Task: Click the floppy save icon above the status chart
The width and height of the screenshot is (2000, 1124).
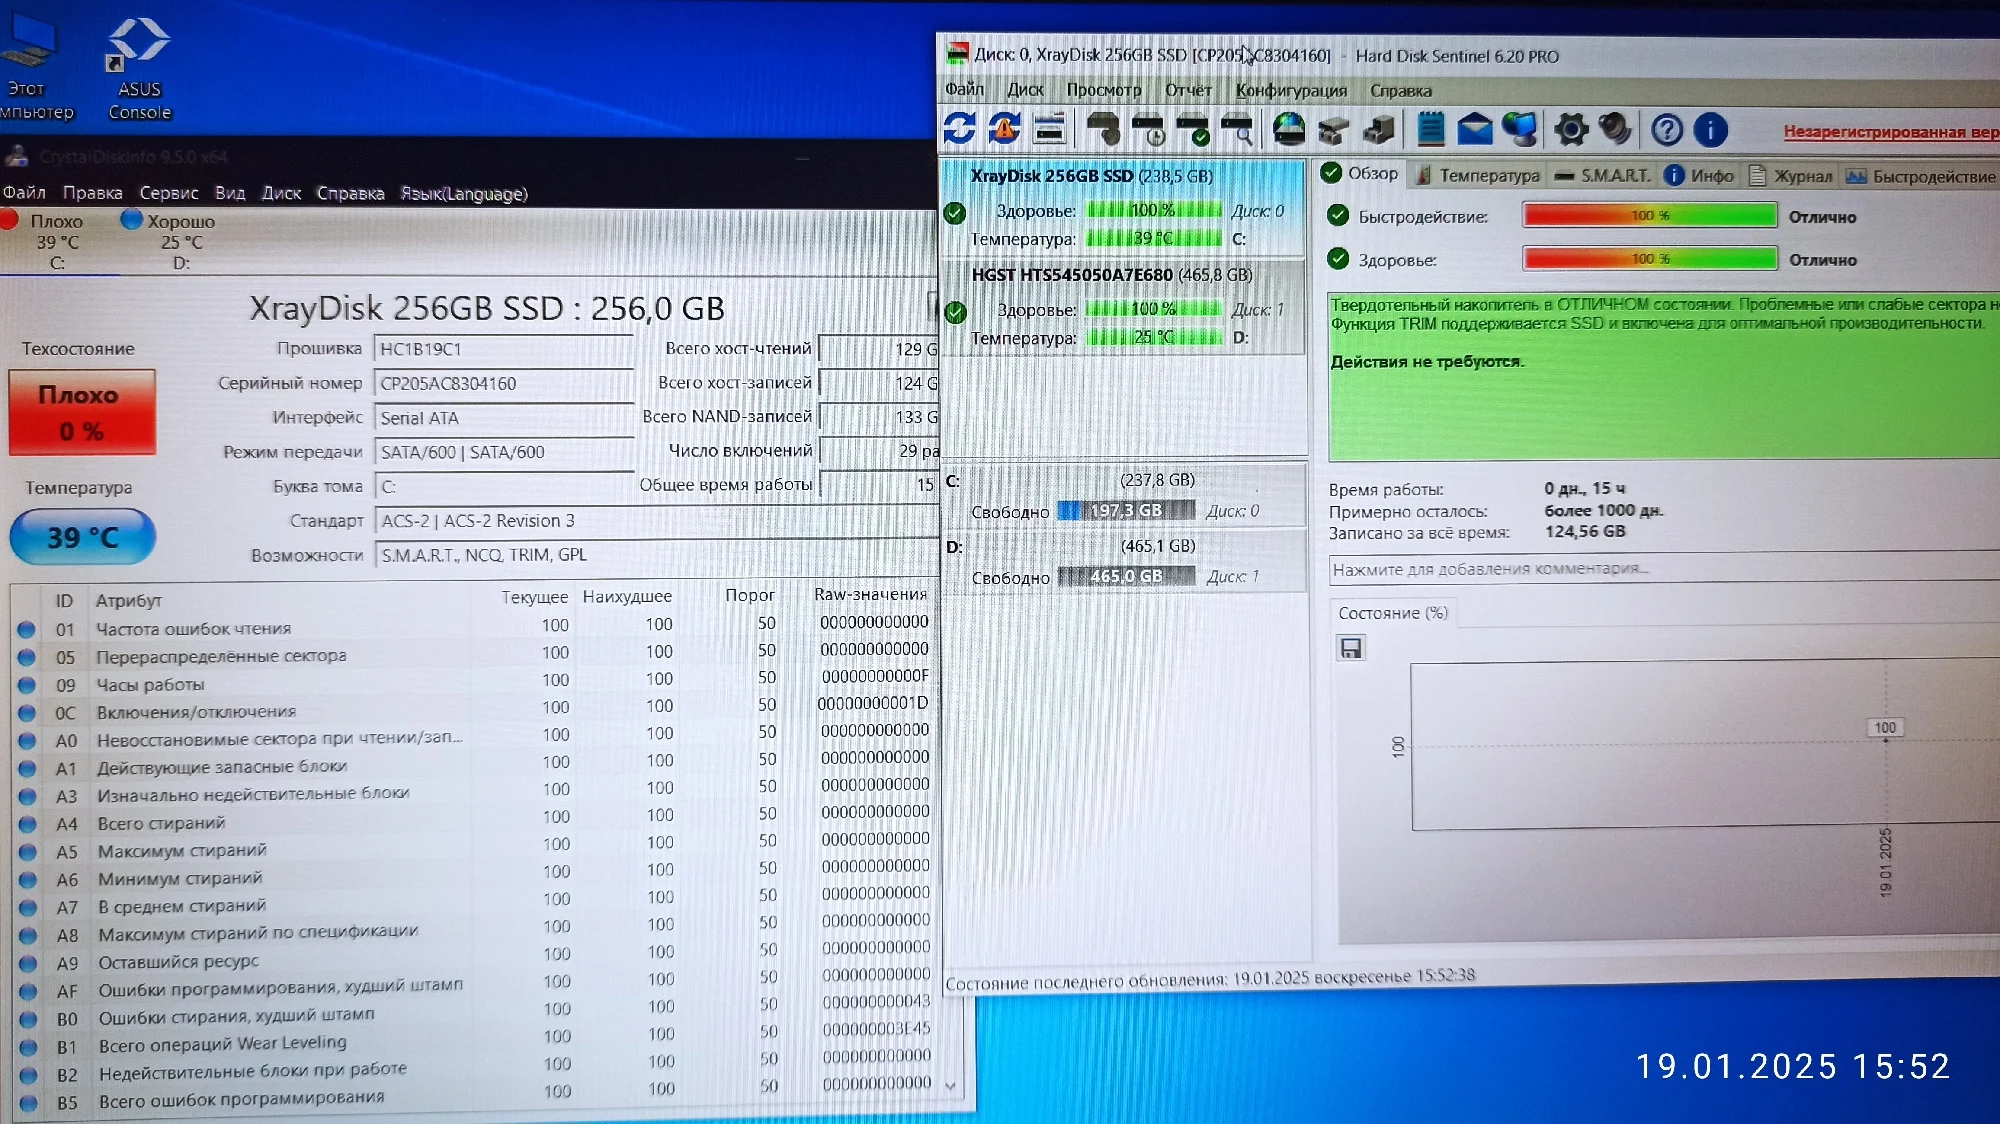Action: (x=1351, y=649)
